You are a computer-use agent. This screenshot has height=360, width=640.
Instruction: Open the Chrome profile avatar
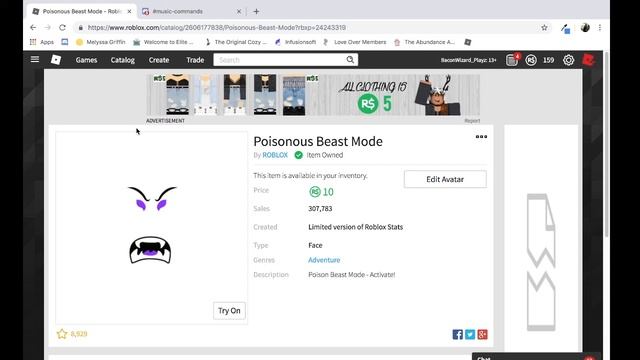[585, 27]
